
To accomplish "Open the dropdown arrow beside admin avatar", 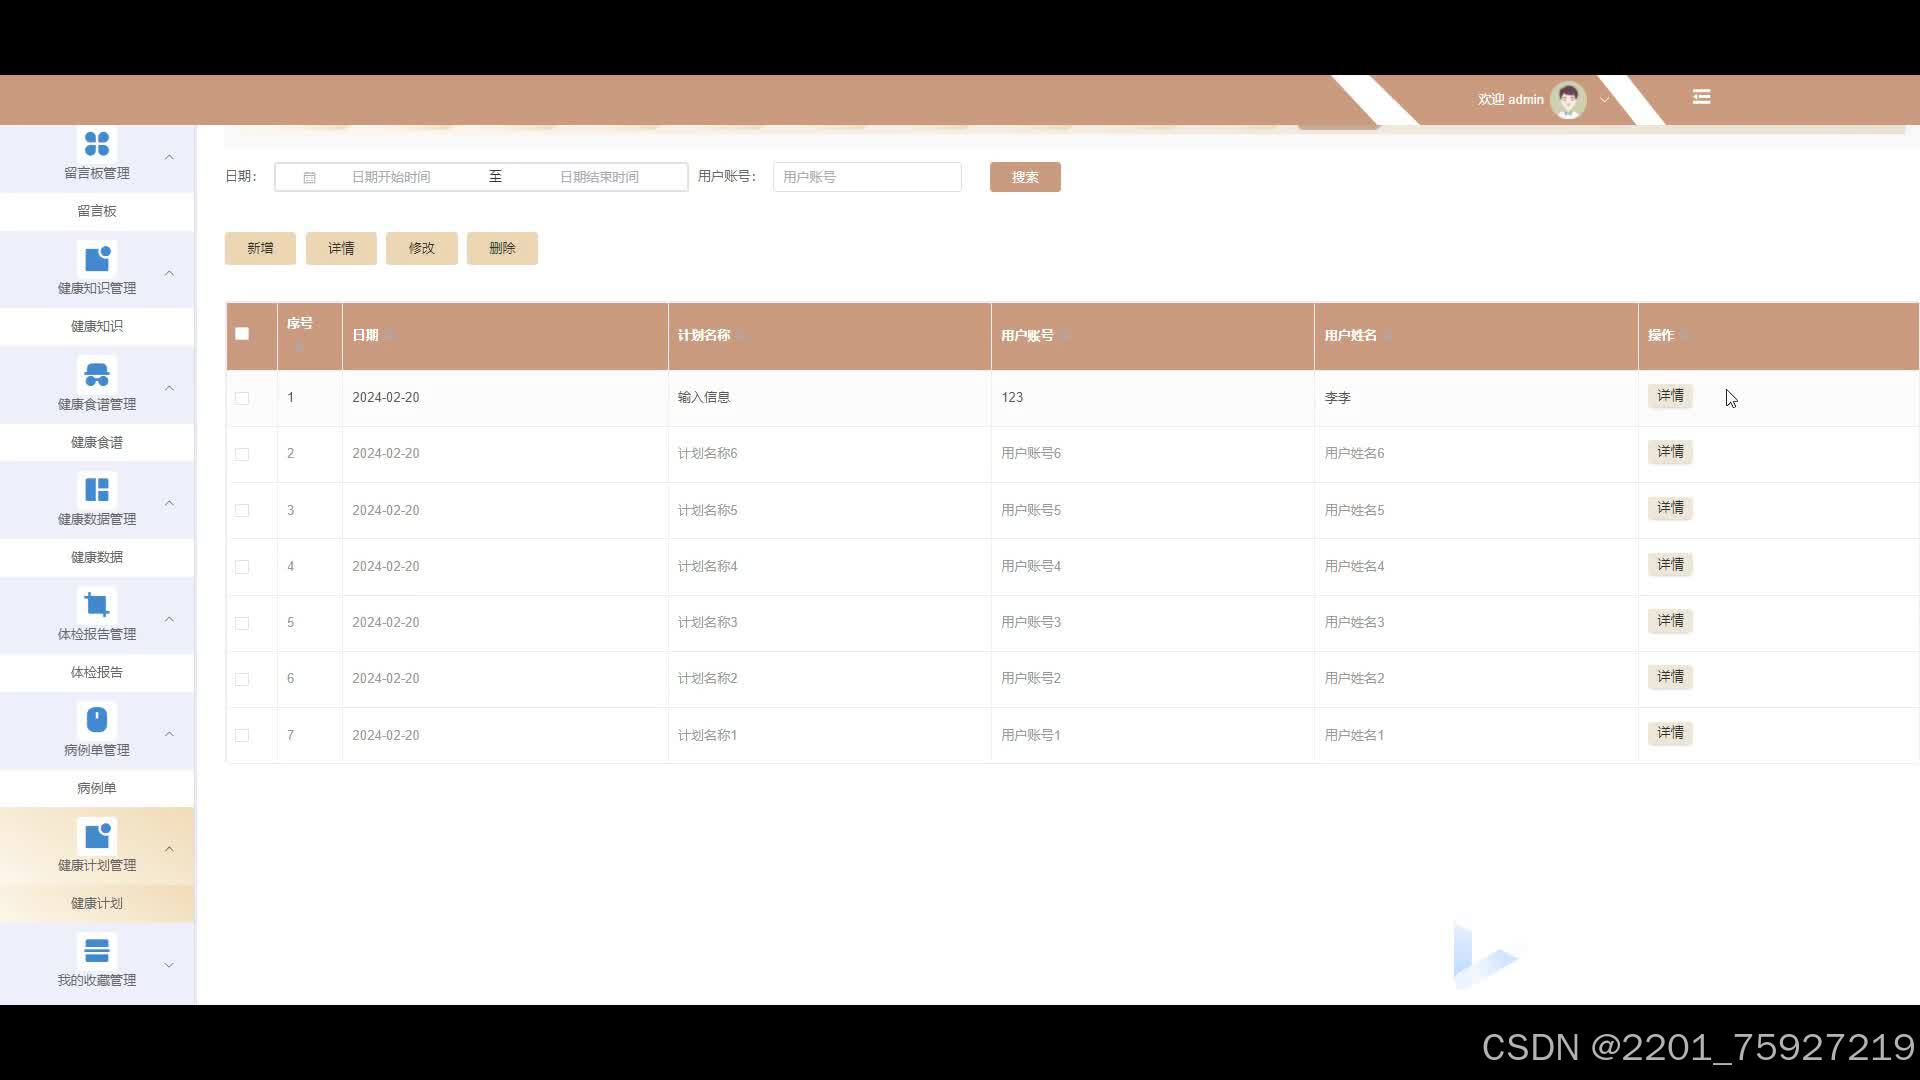I will coord(1604,100).
